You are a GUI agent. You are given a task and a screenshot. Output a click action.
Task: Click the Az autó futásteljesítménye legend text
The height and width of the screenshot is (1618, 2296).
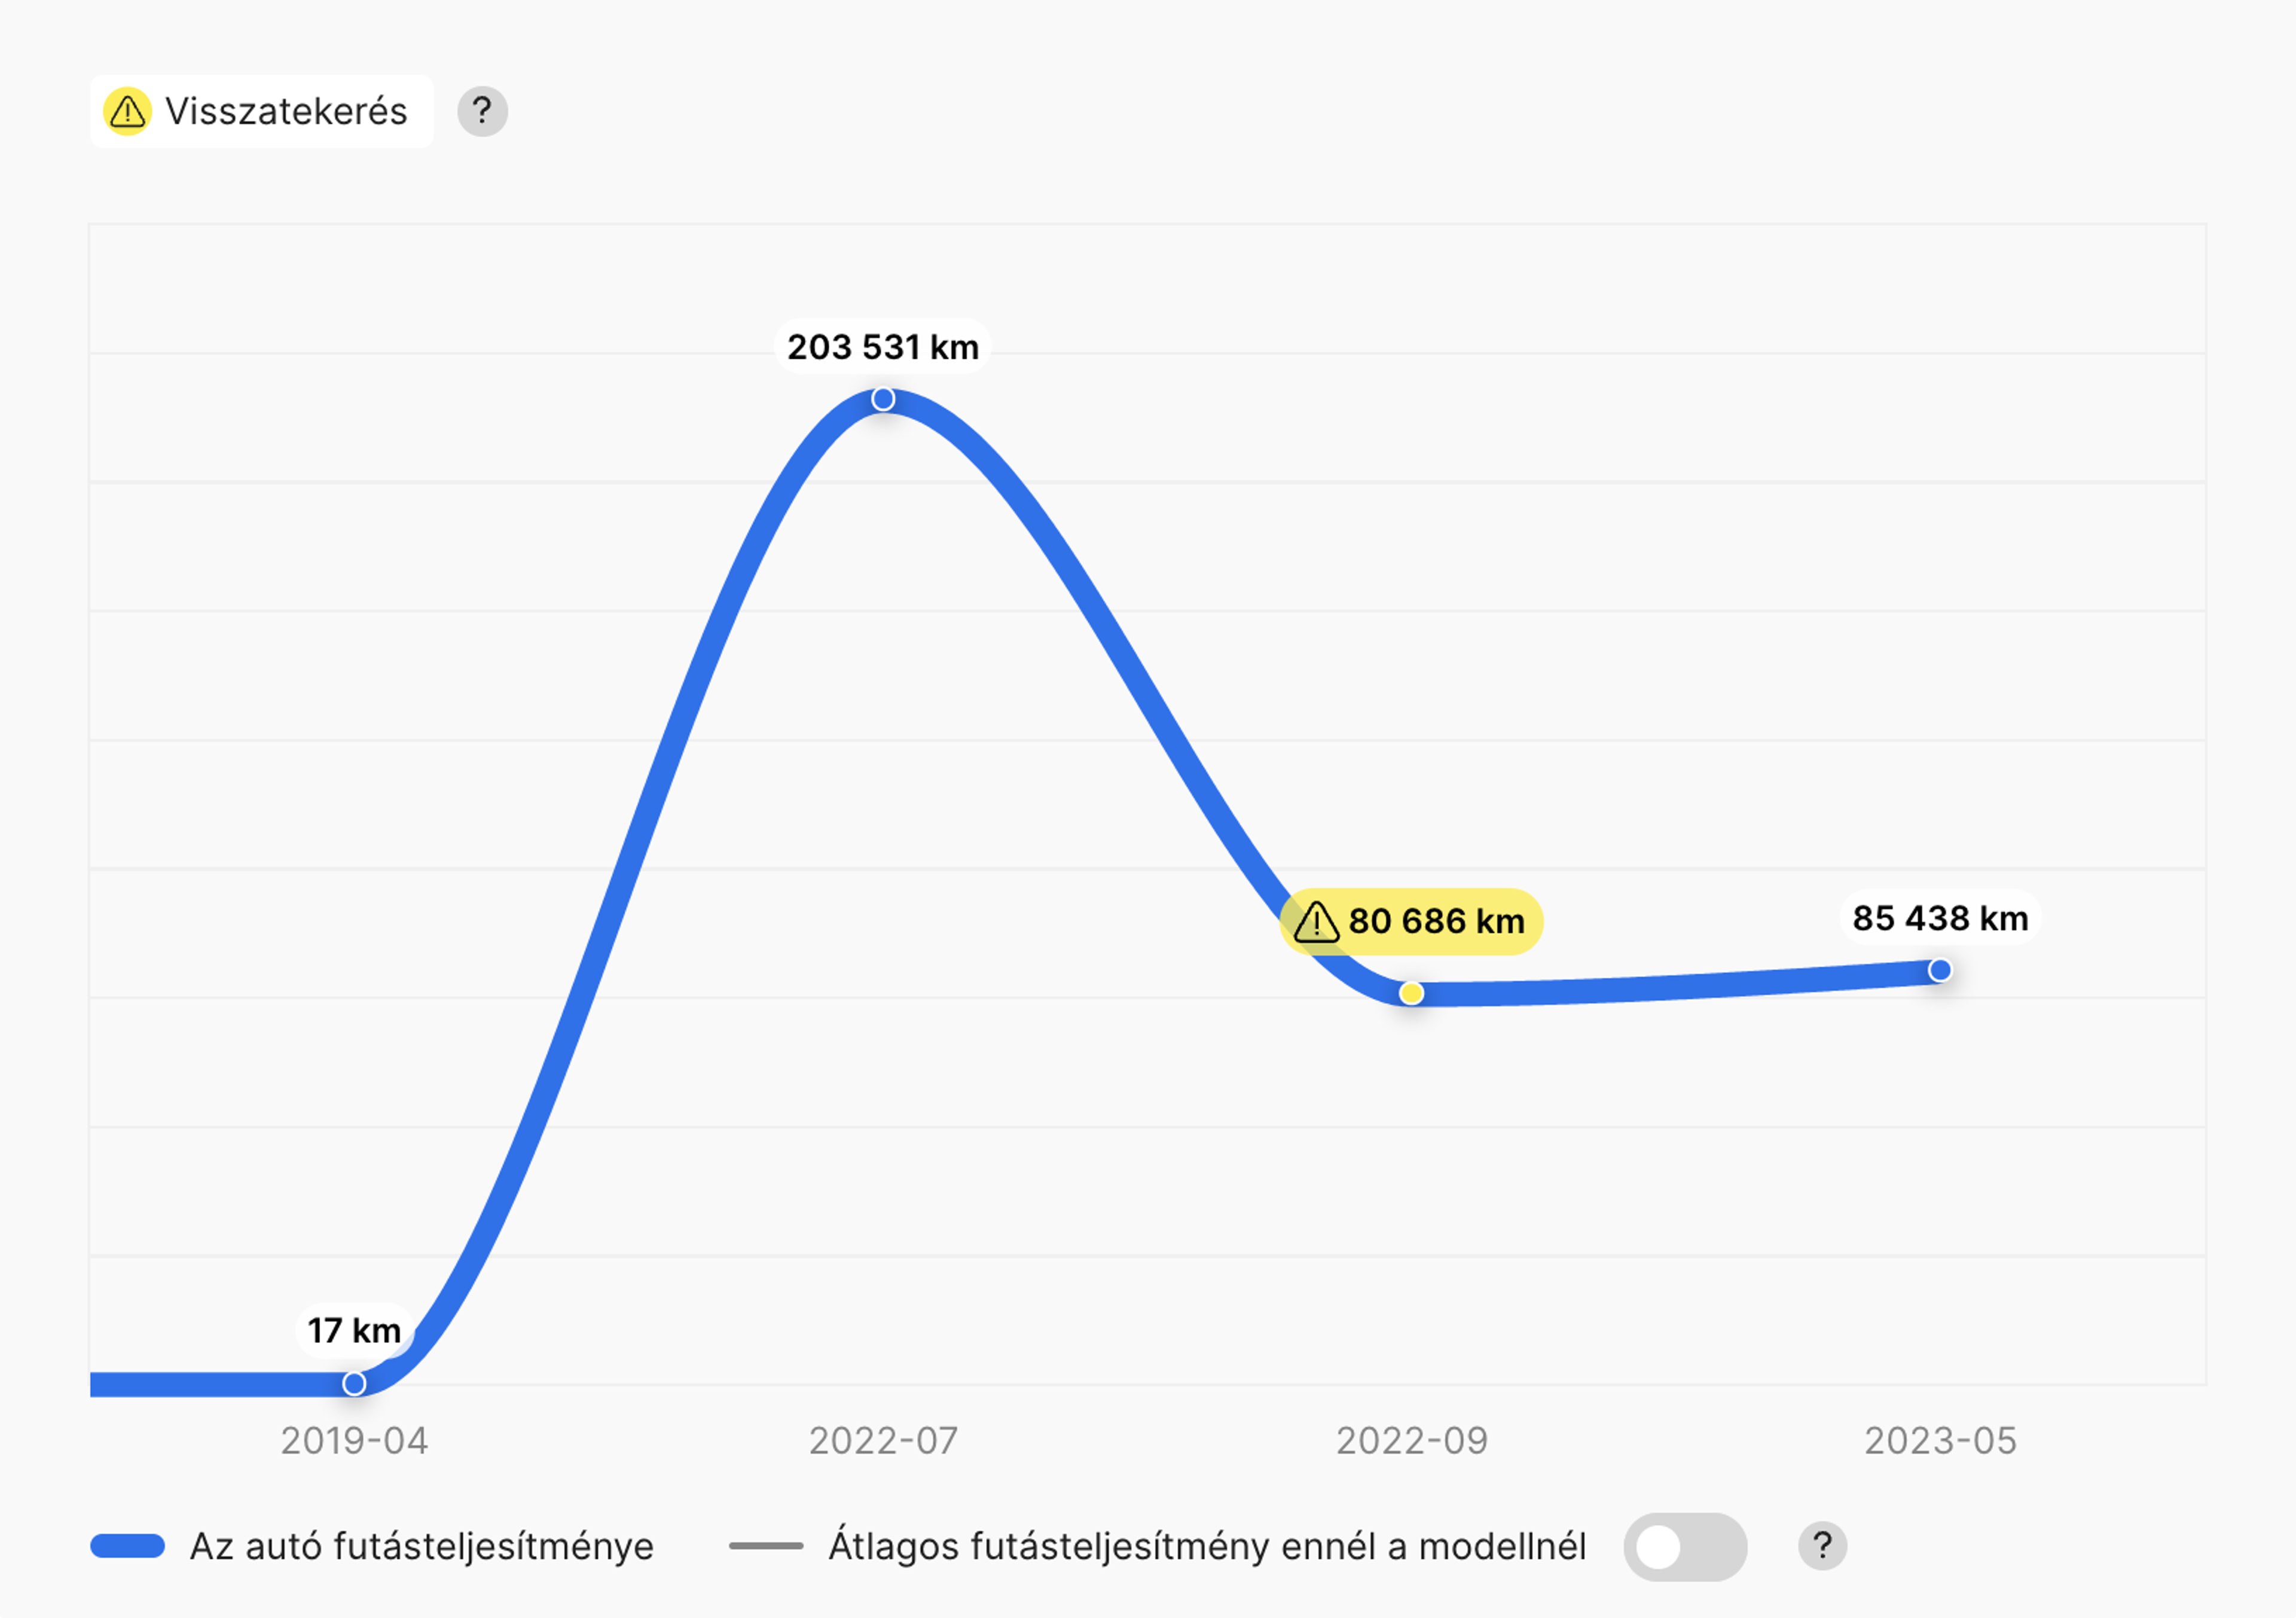[421, 1546]
